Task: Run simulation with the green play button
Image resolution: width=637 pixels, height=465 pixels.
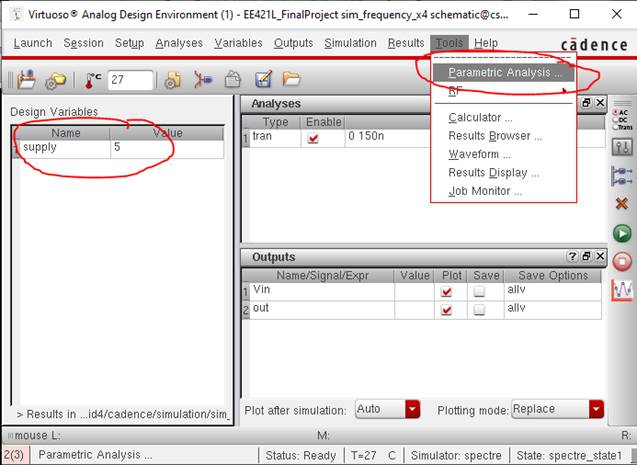Action: click(622, 234)
